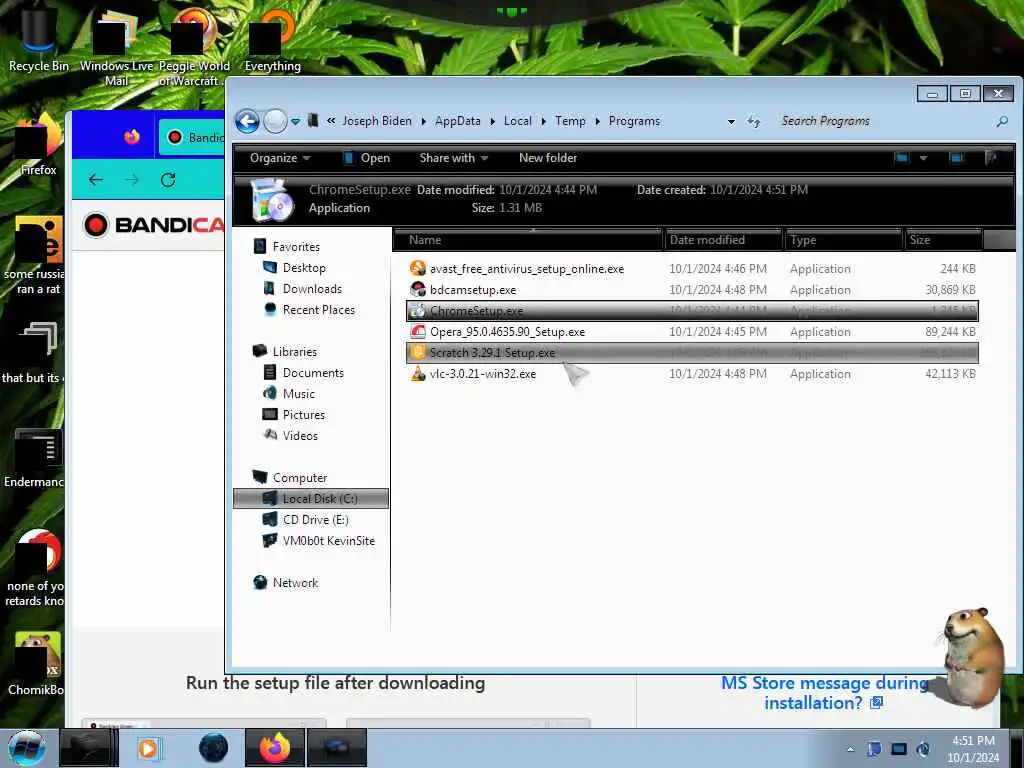The image size is (1024, 768).
Task: Focus the Search Programs field
Action: (x=883, y=121)
